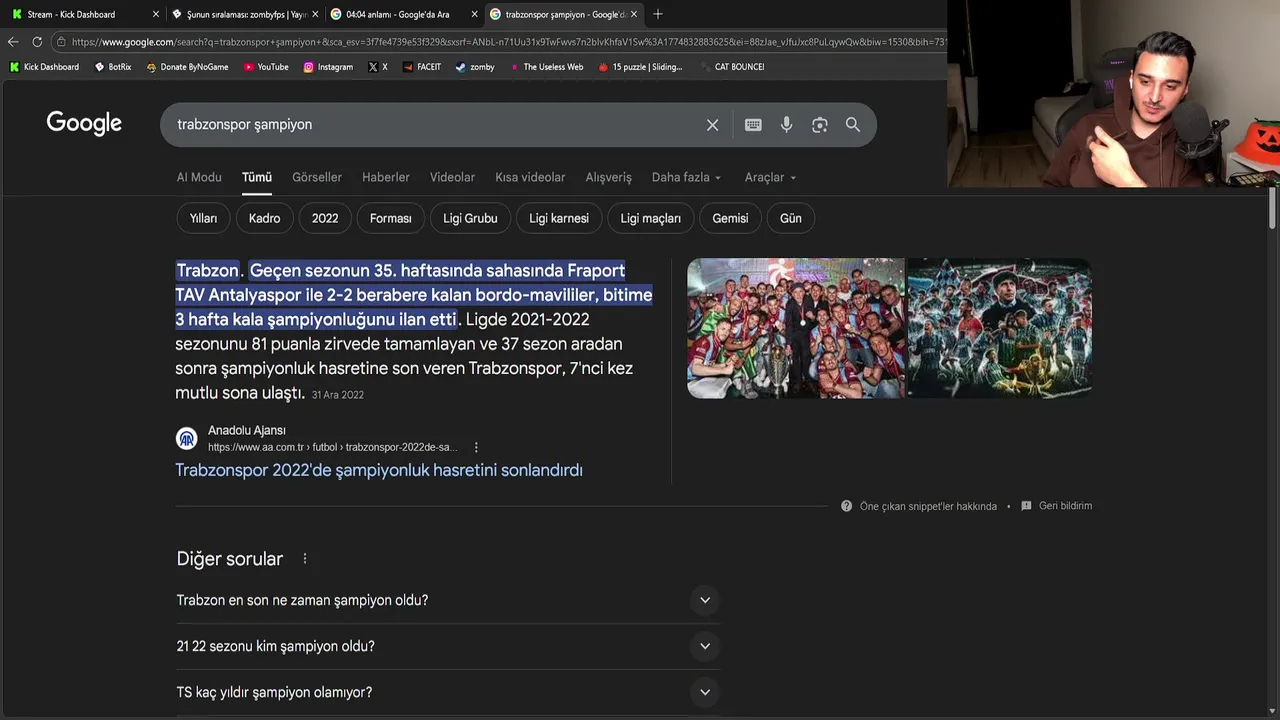Go back with the browser back arrow
Screen dimensions: 1280x720
click(13, 42)
